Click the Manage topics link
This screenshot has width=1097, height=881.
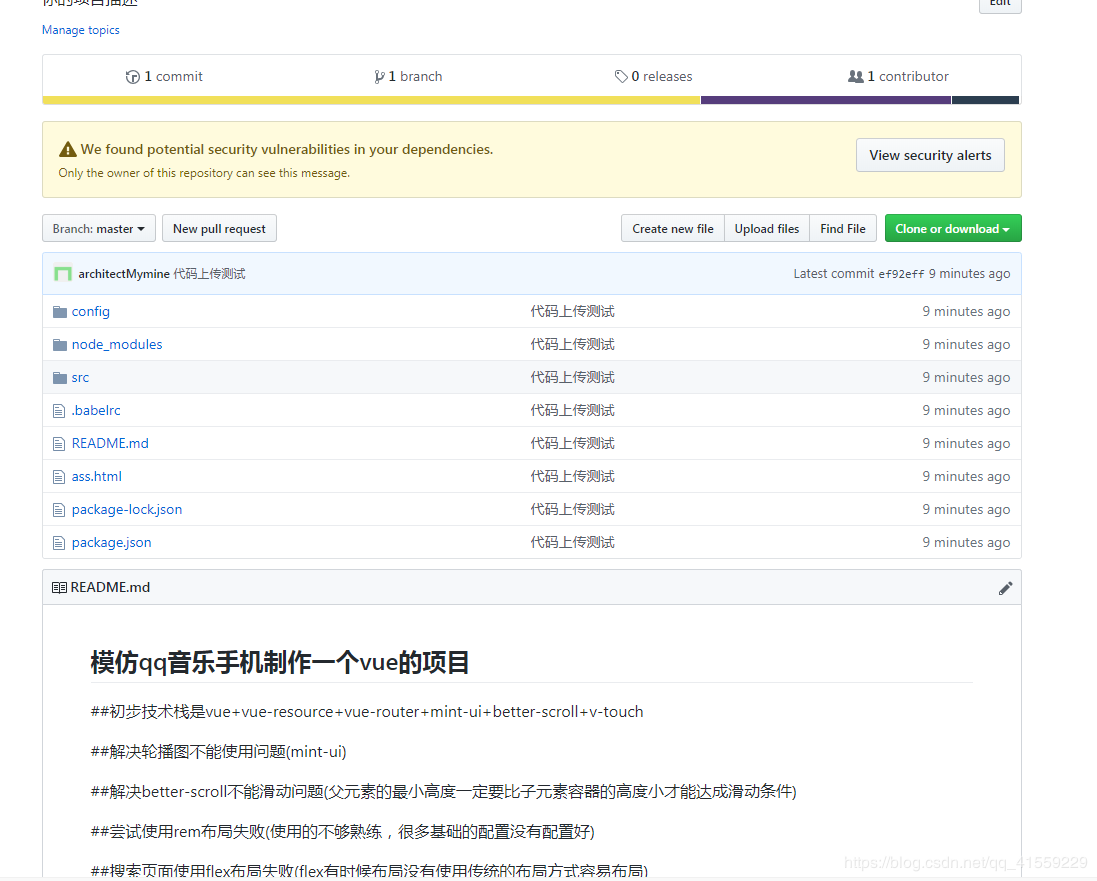(x=81, y=30)
